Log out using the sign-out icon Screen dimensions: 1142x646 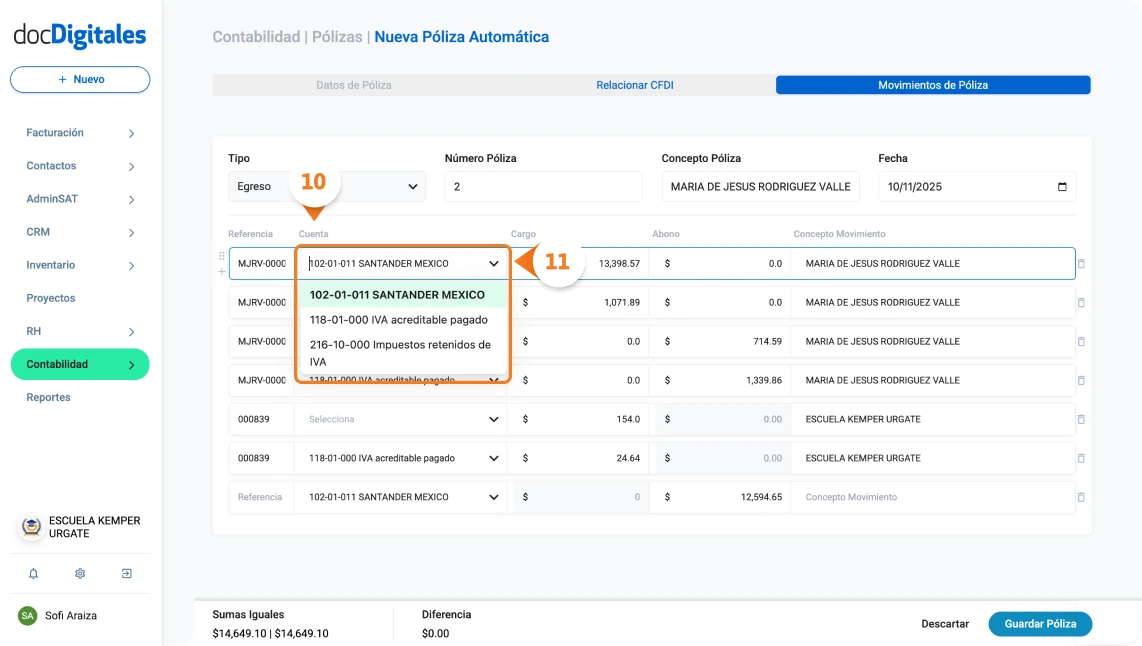[126, 573]
